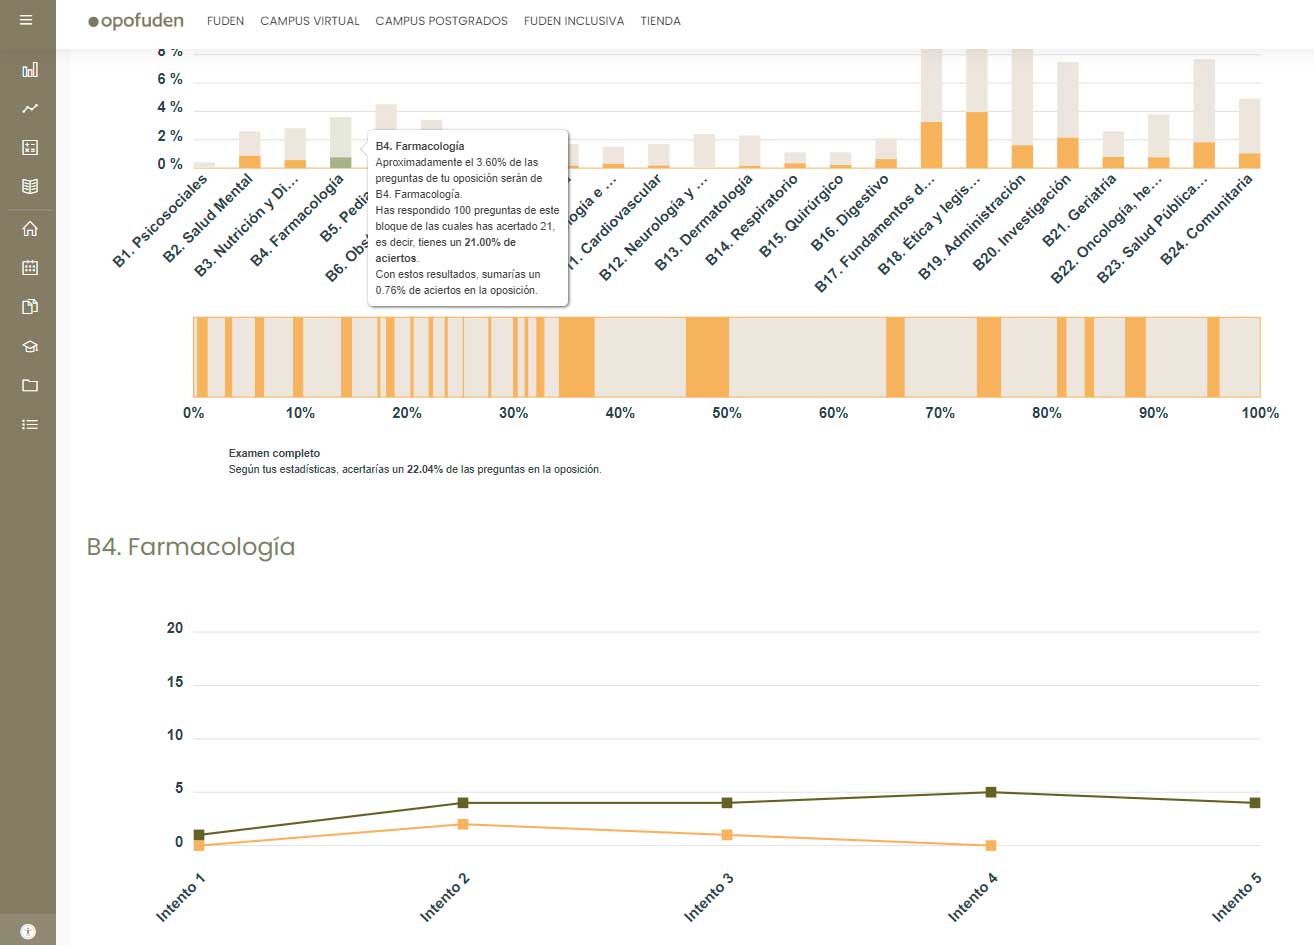
Task: Select the B21. Geriatría bar
Action: [1113, 149]
